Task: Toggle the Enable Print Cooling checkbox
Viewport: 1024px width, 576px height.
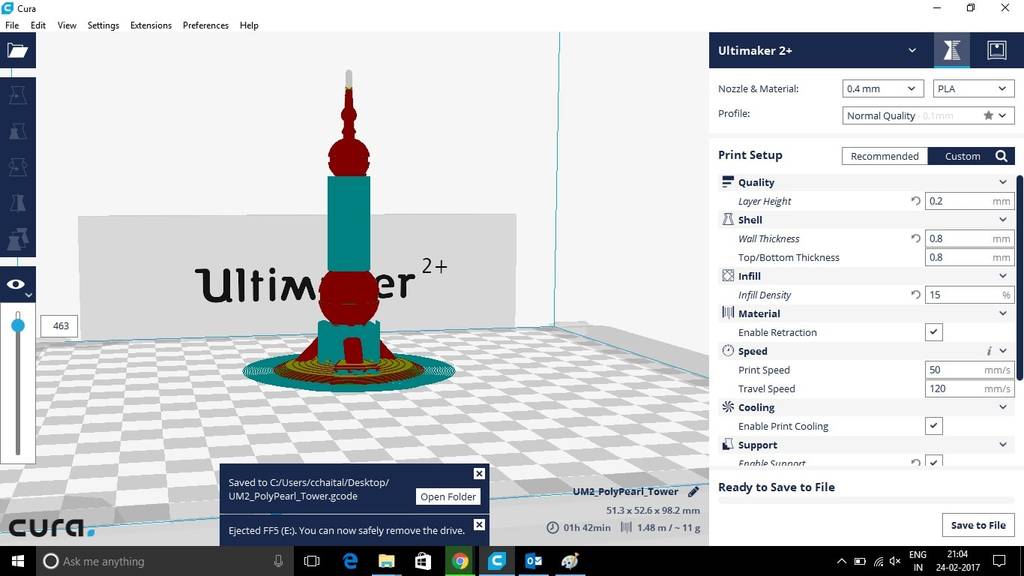Action: click(933, 426)
